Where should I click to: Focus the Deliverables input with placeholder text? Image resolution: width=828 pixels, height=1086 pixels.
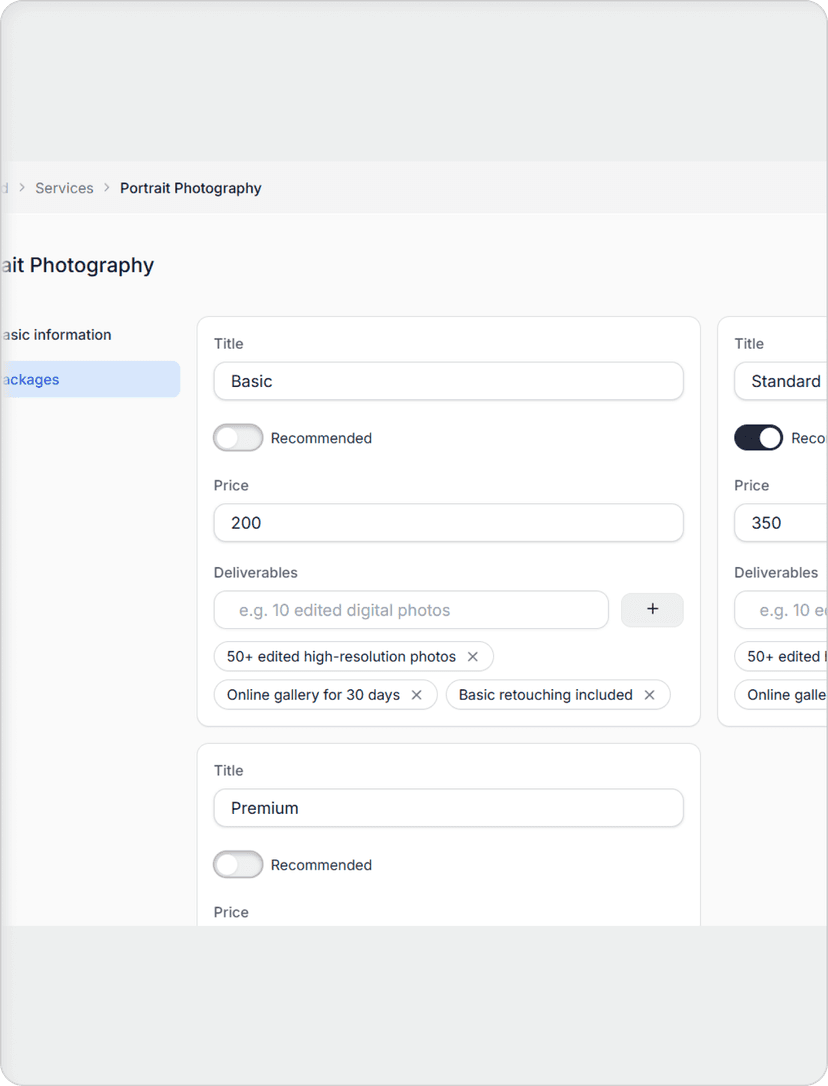point(410,610)
